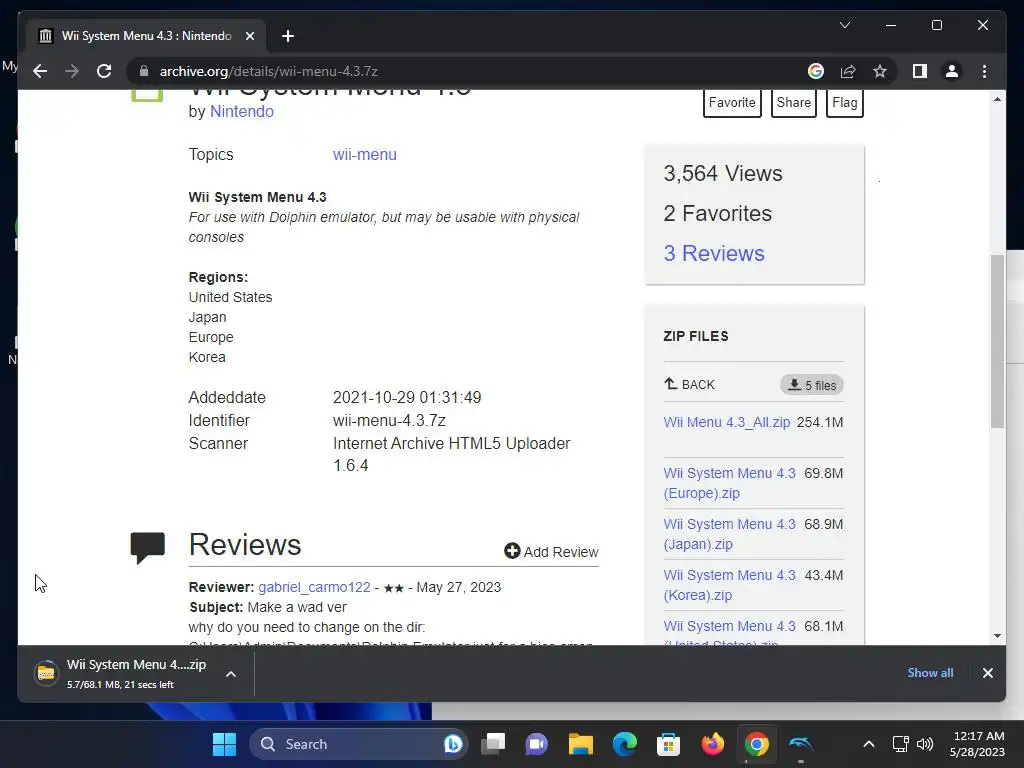The width and height of the screenshot is (1024, 768).
Task: Go back to the previous page
Action: (40, 71)
